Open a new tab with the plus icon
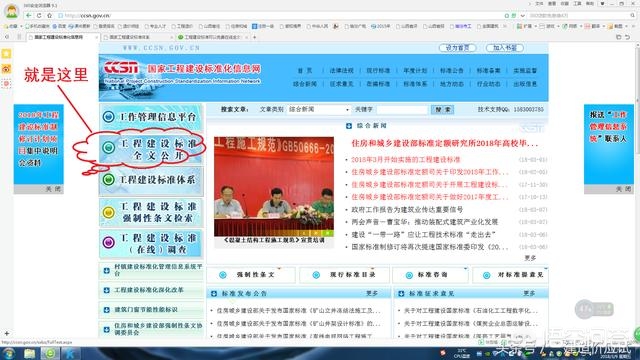The width and height of the screenshot is (640, 360). [255, 37]
